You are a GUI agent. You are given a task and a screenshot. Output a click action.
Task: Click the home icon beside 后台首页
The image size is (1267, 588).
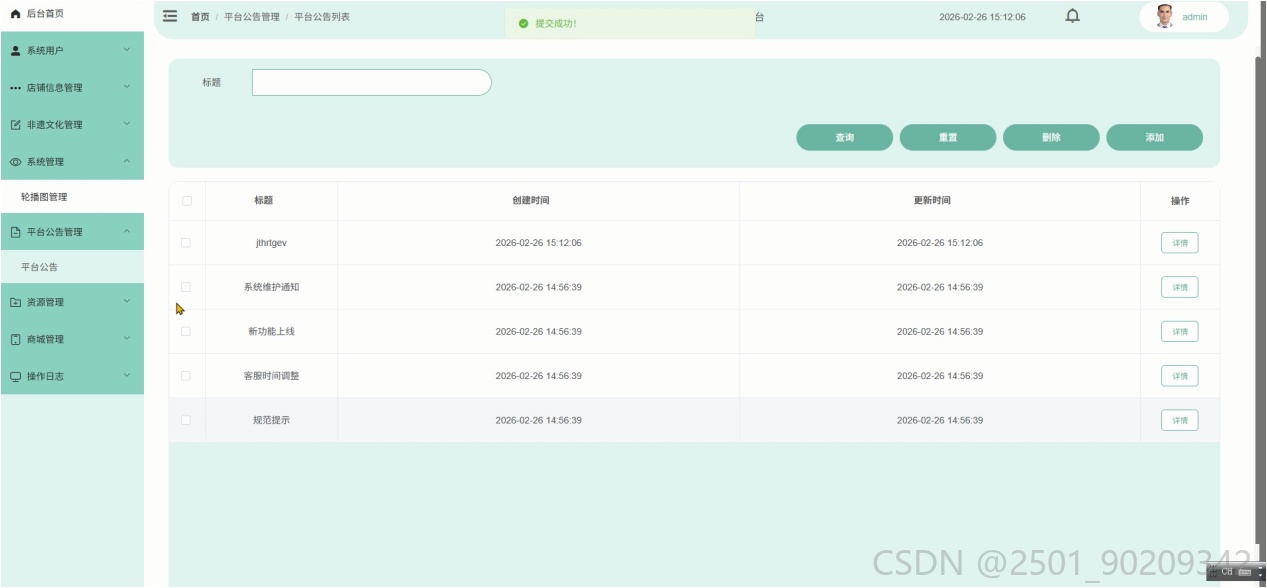coord(15,14)
